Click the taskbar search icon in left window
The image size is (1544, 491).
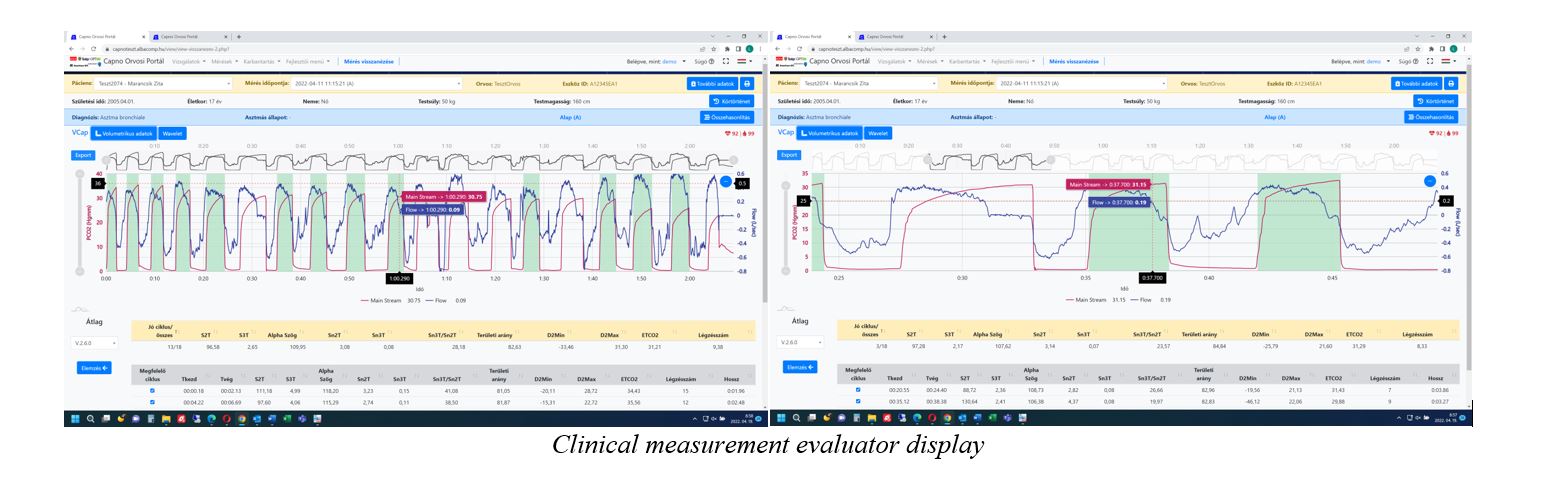(89, 418)
